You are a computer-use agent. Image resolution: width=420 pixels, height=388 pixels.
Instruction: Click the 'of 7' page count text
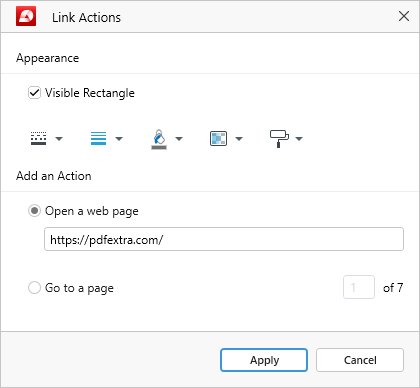coord(393,287)
